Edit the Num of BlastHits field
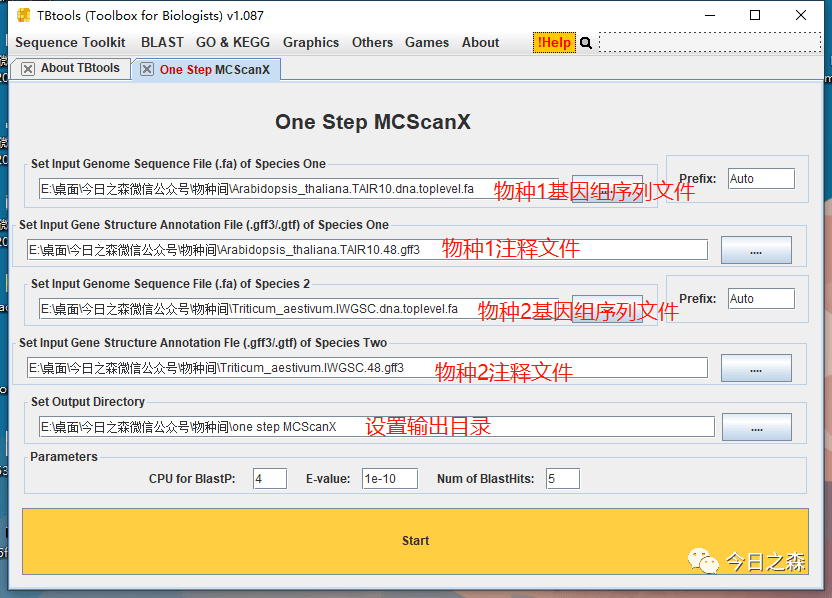Screen dimensions: 832x598 point(563,479)
